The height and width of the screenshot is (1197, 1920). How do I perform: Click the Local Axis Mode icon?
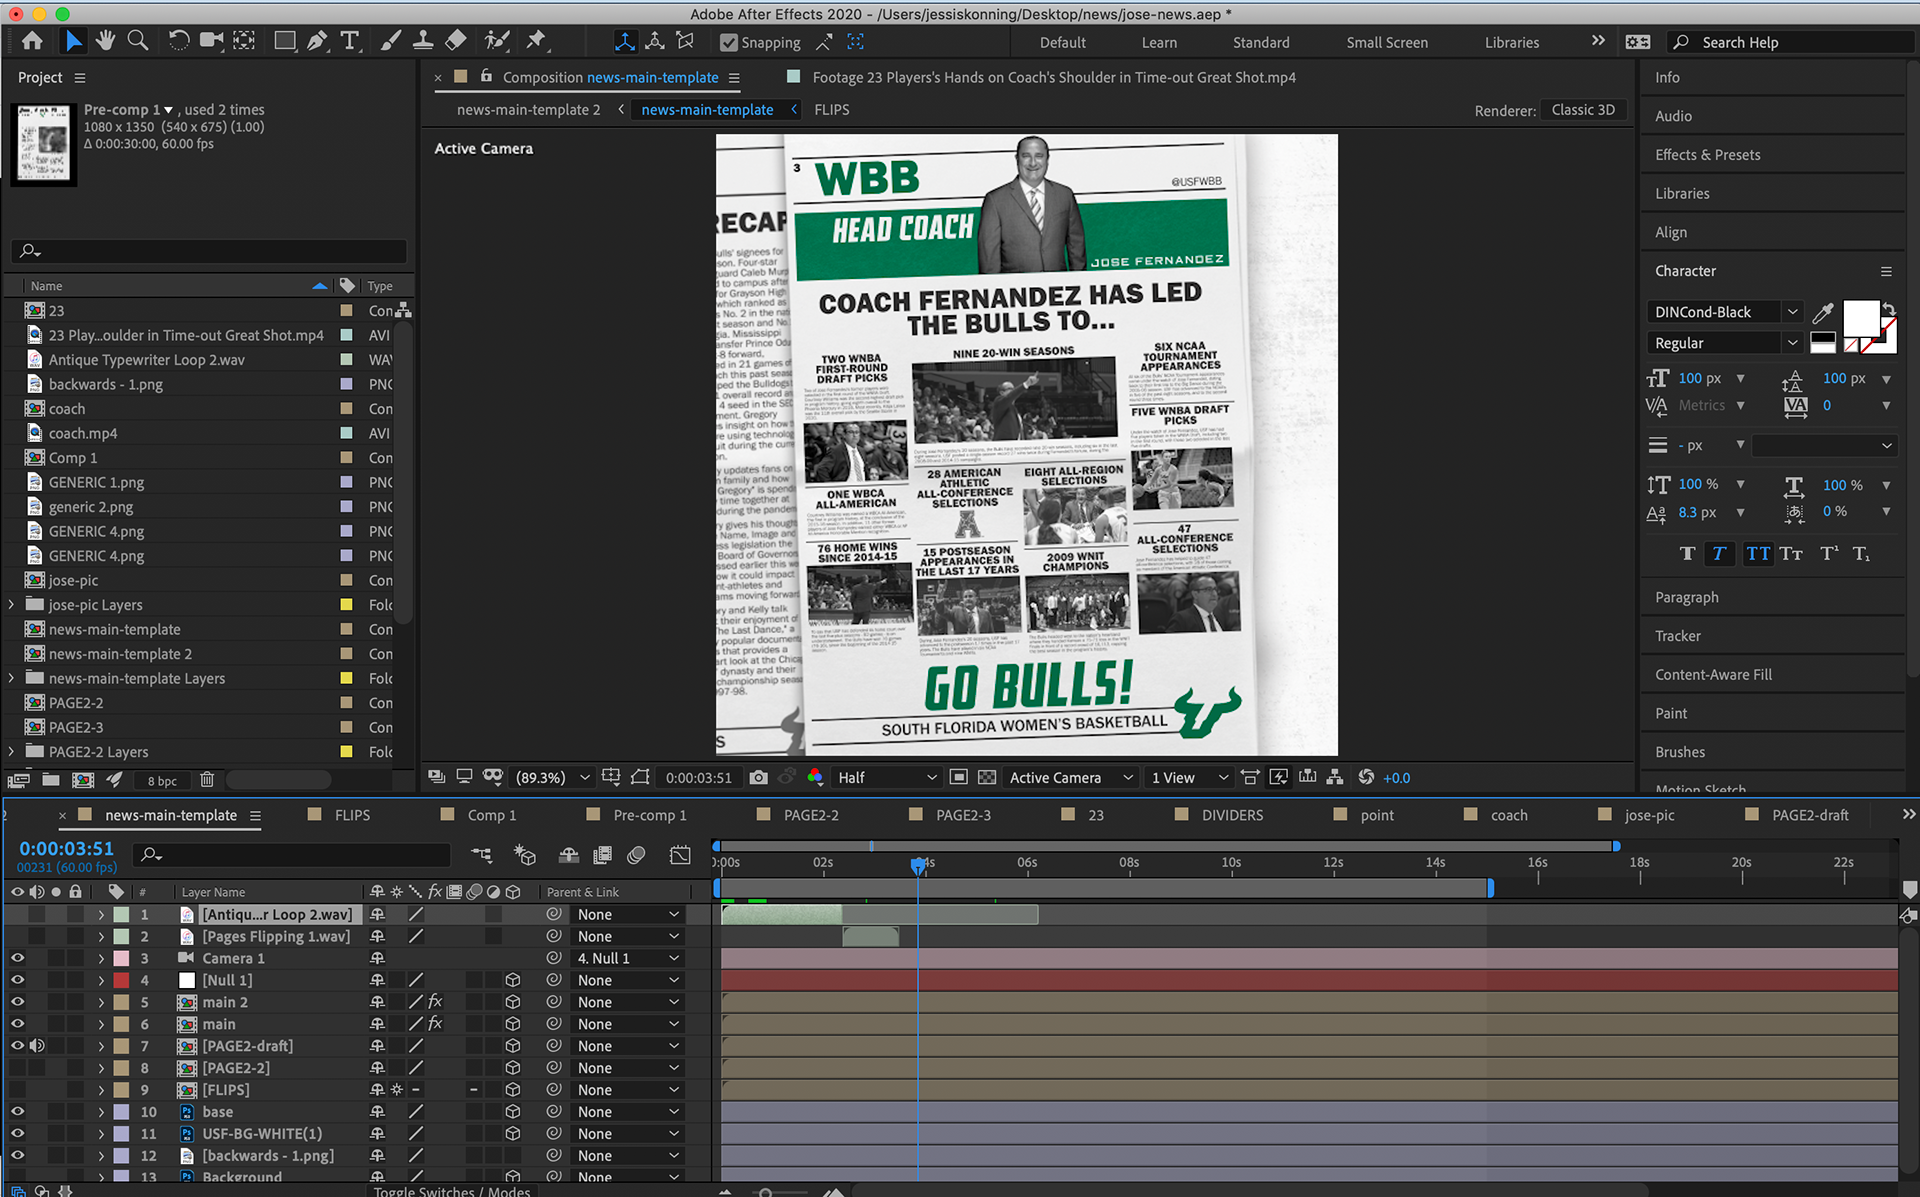[x=625, y=42]
